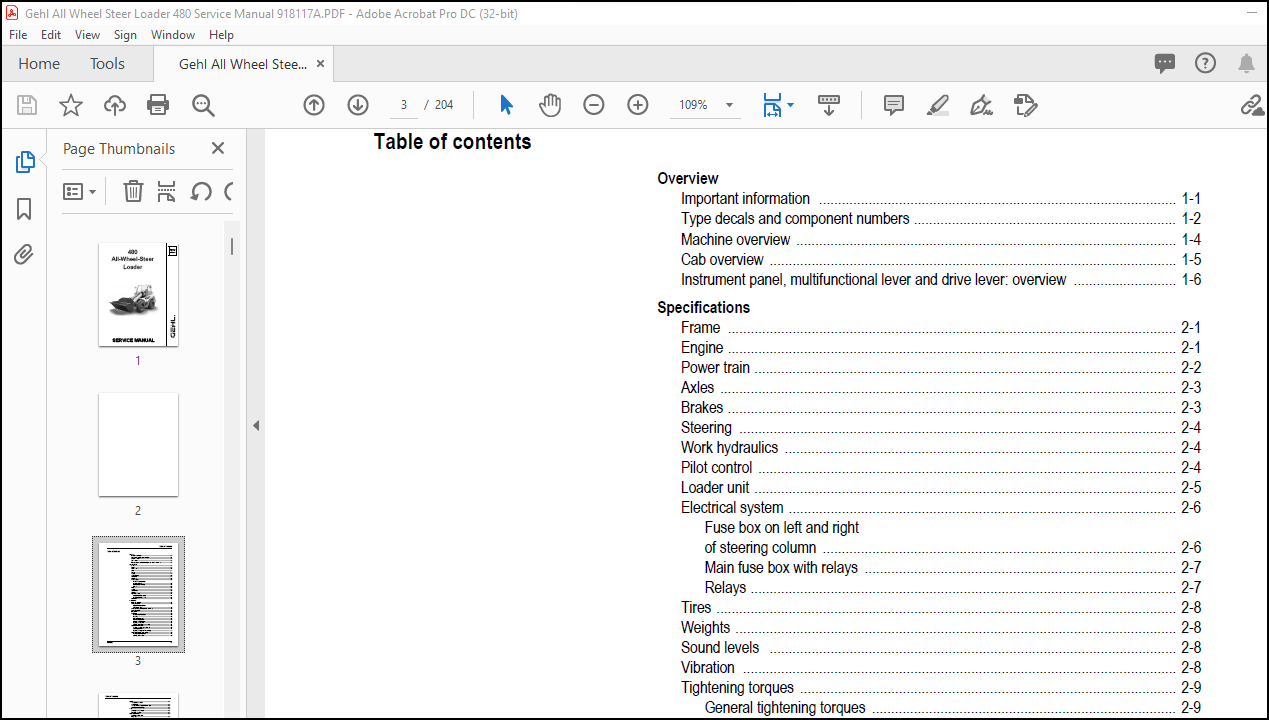Close the Gehl document tab

[321, 64]
